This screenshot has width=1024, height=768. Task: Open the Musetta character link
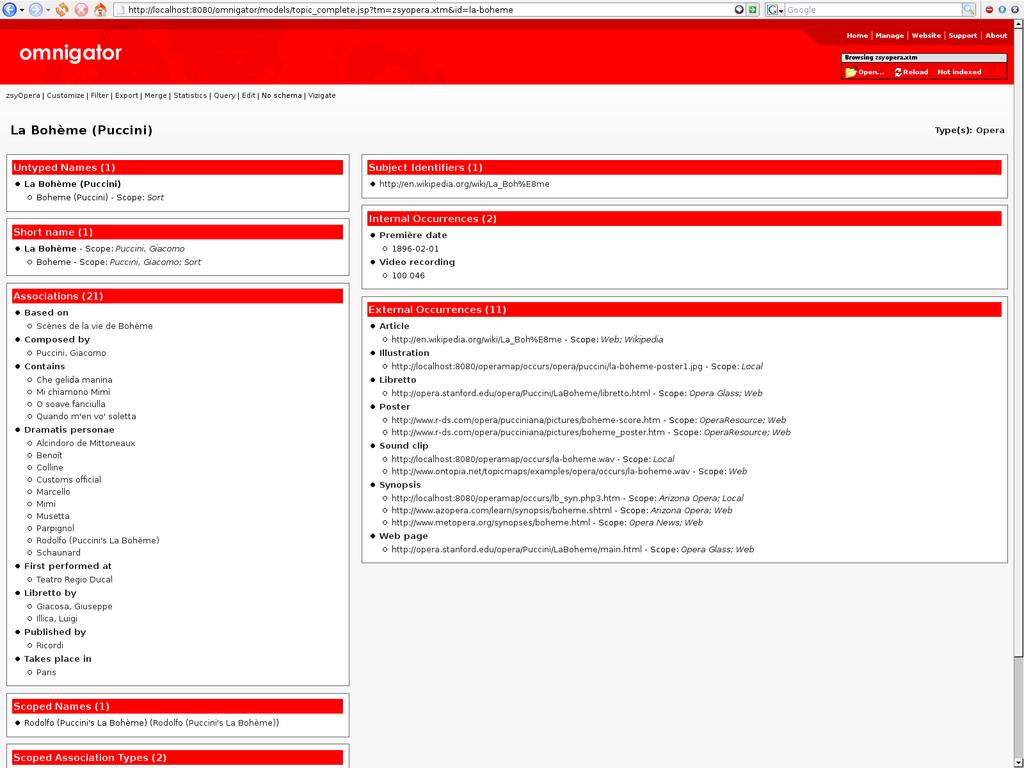click(x=53, y=516)
